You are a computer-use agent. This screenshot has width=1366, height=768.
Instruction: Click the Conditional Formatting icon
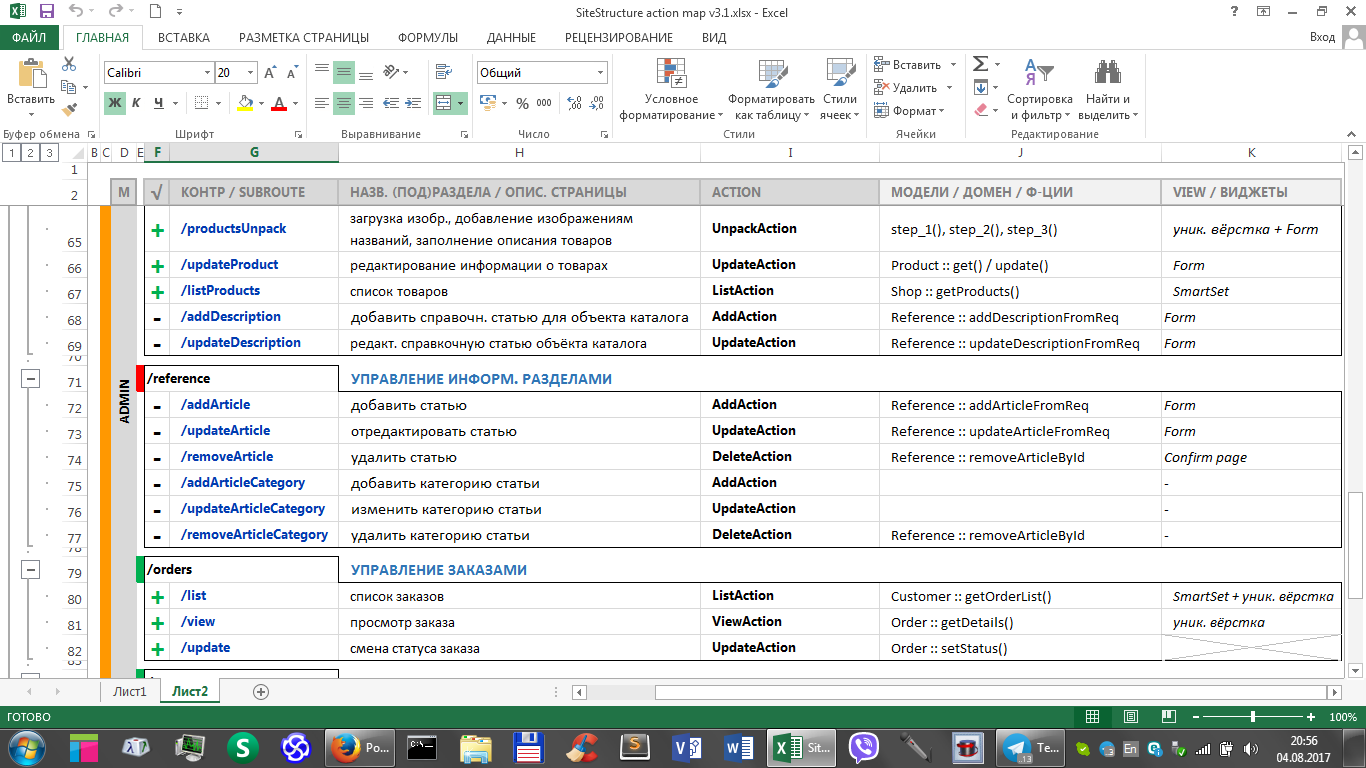(x=671, y=73)
